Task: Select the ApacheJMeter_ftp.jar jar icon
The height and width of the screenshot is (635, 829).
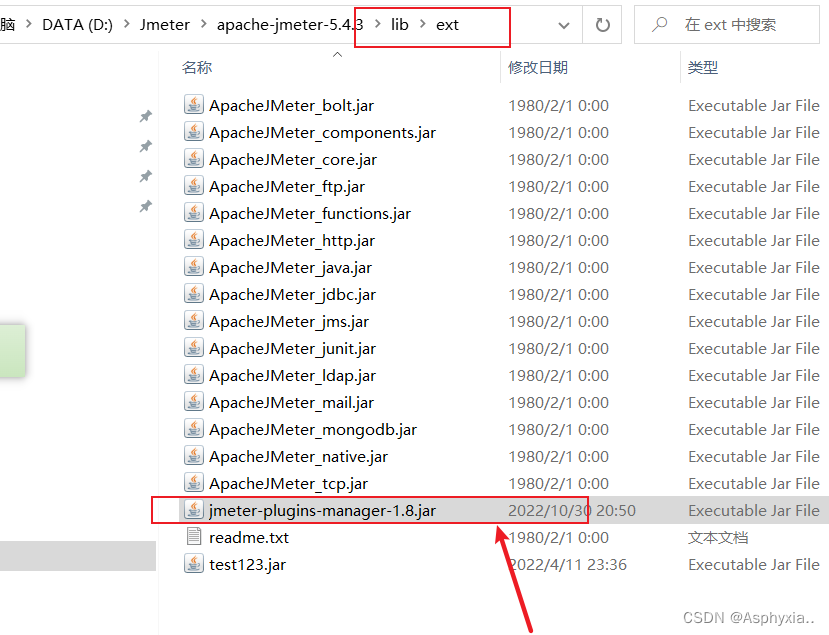Action: (193, 186)
